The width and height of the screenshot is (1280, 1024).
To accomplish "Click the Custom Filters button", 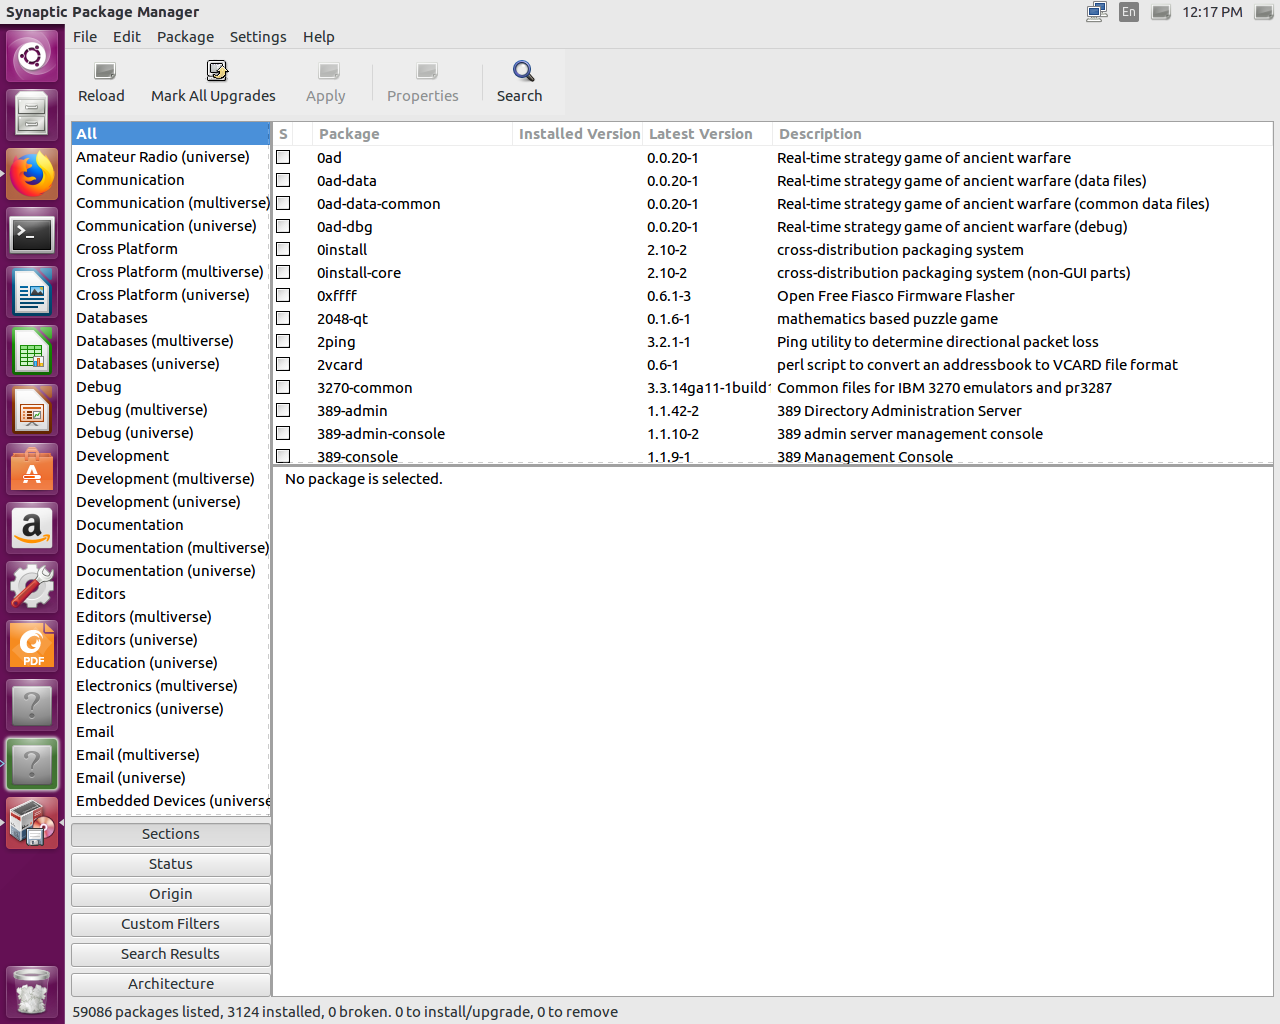I will (171, 924).
